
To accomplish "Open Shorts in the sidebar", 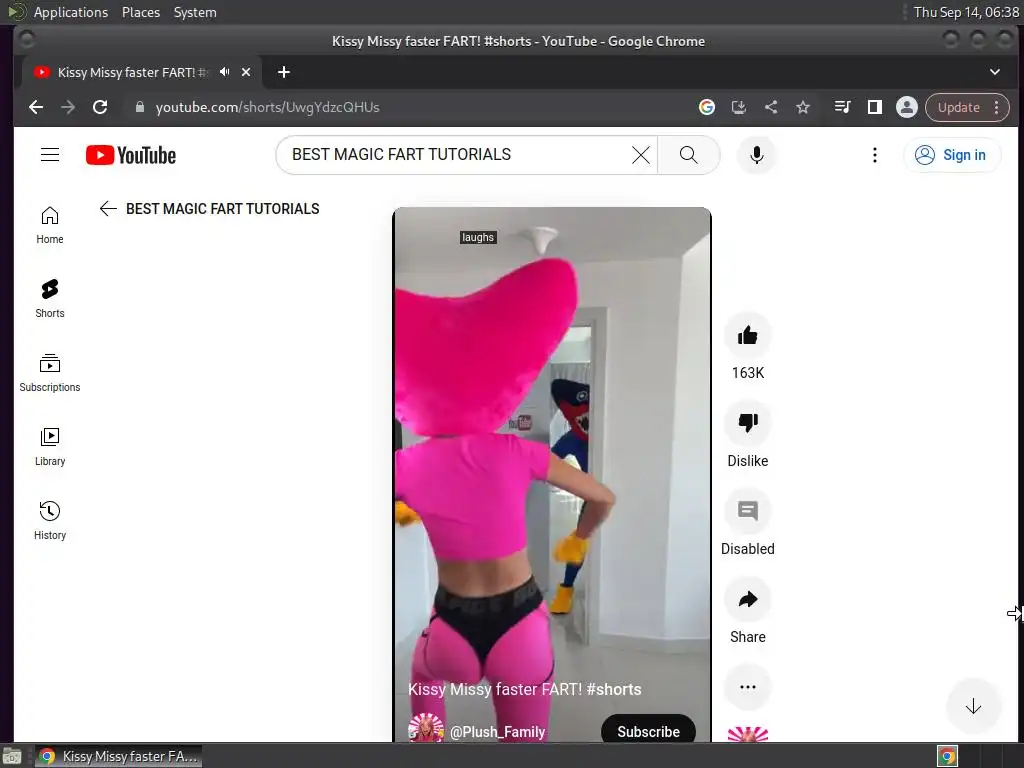I will 50,298.
